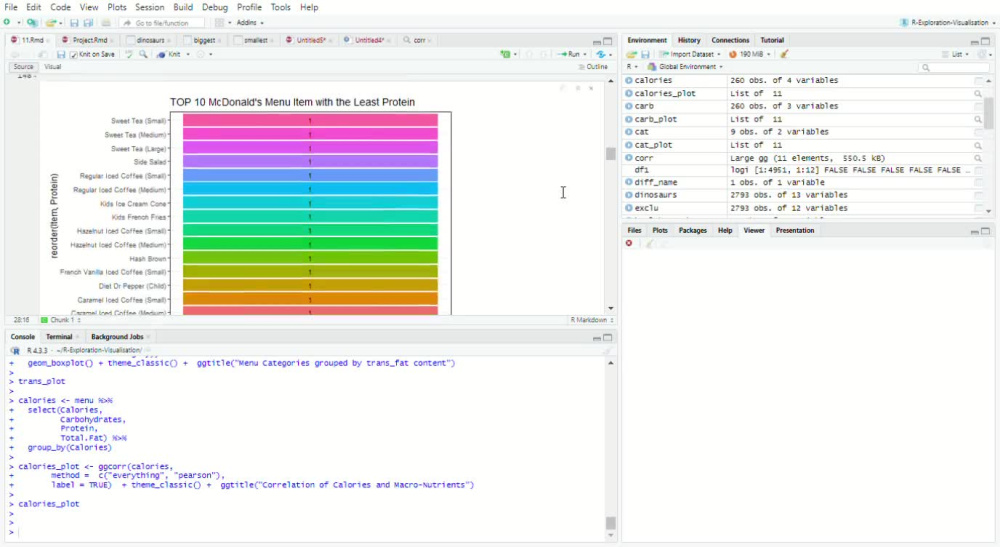Viewport: 1000px width, 547px height.
Task: Inspect calories_plot with magnifier icon
Action: 978,94
